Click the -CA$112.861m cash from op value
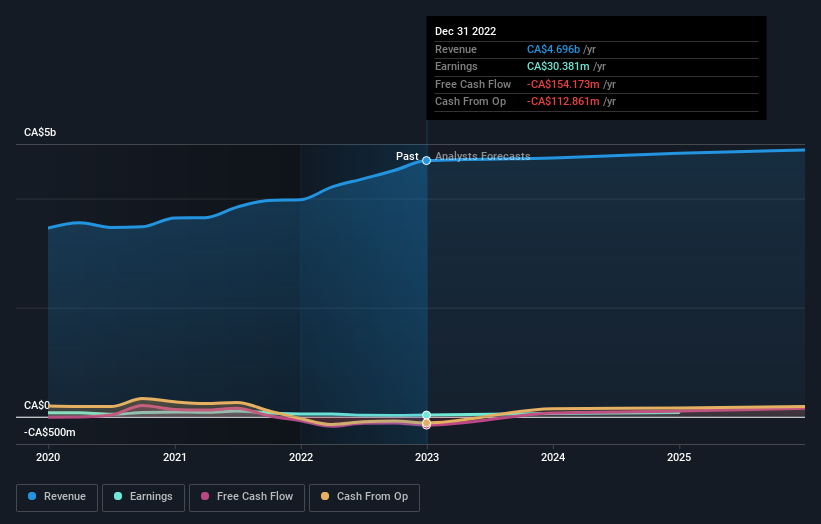Screen dimensions: 821x524 pos(563,102)
